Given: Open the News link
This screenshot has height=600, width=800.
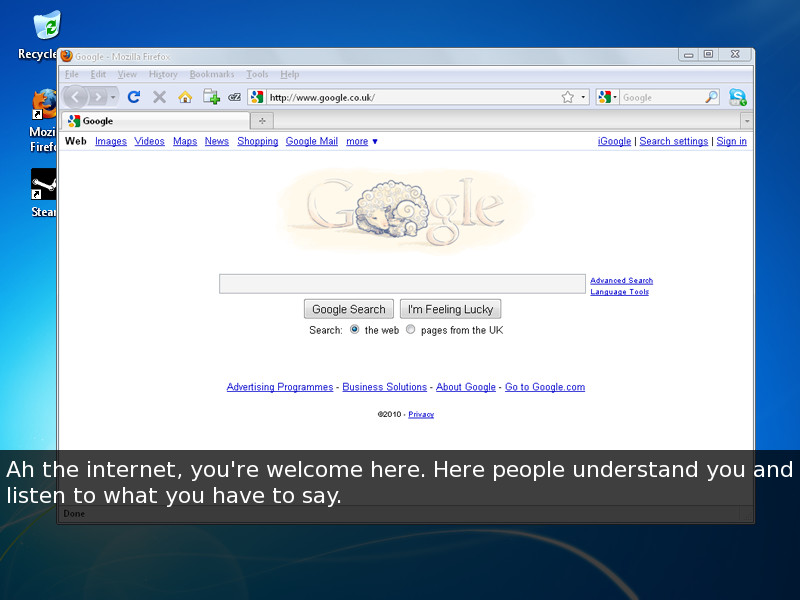Looking at the screenshot, I should (x=217, y=141).
